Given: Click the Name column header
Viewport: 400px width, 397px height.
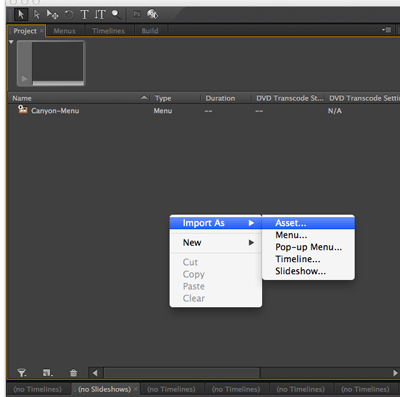Looking at the screenshot, I should pos(22,98).
